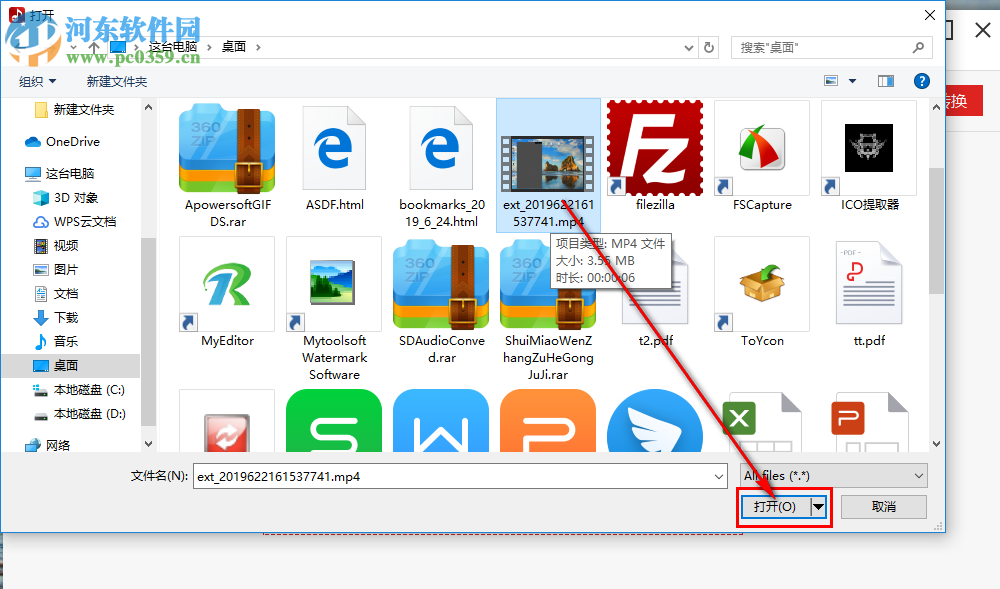Click 新建文件夹 in the toolbar
The image size is (1000, 589).
(117, 82)
